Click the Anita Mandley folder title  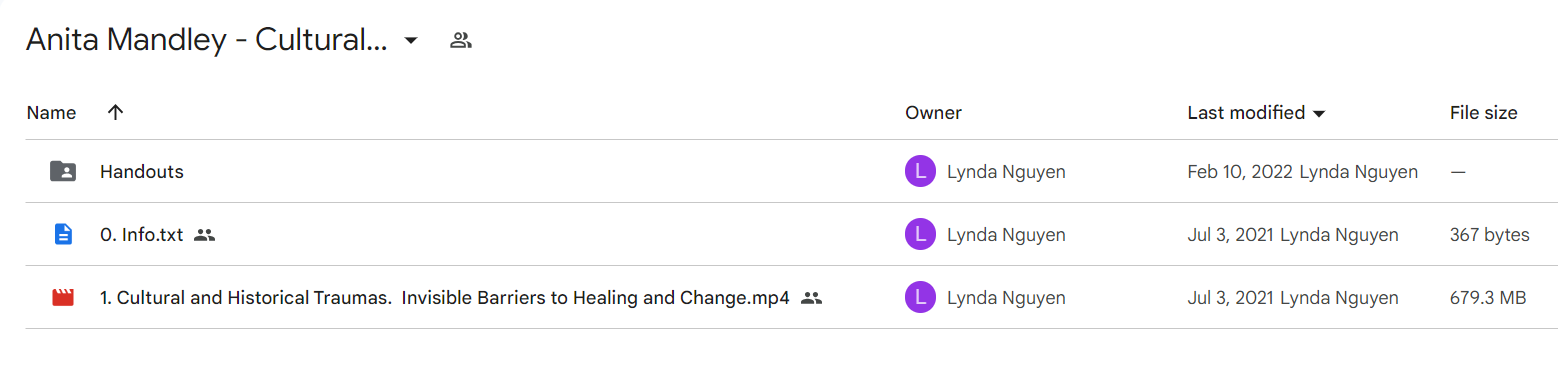pyautogui.click(x=206, y=40)
